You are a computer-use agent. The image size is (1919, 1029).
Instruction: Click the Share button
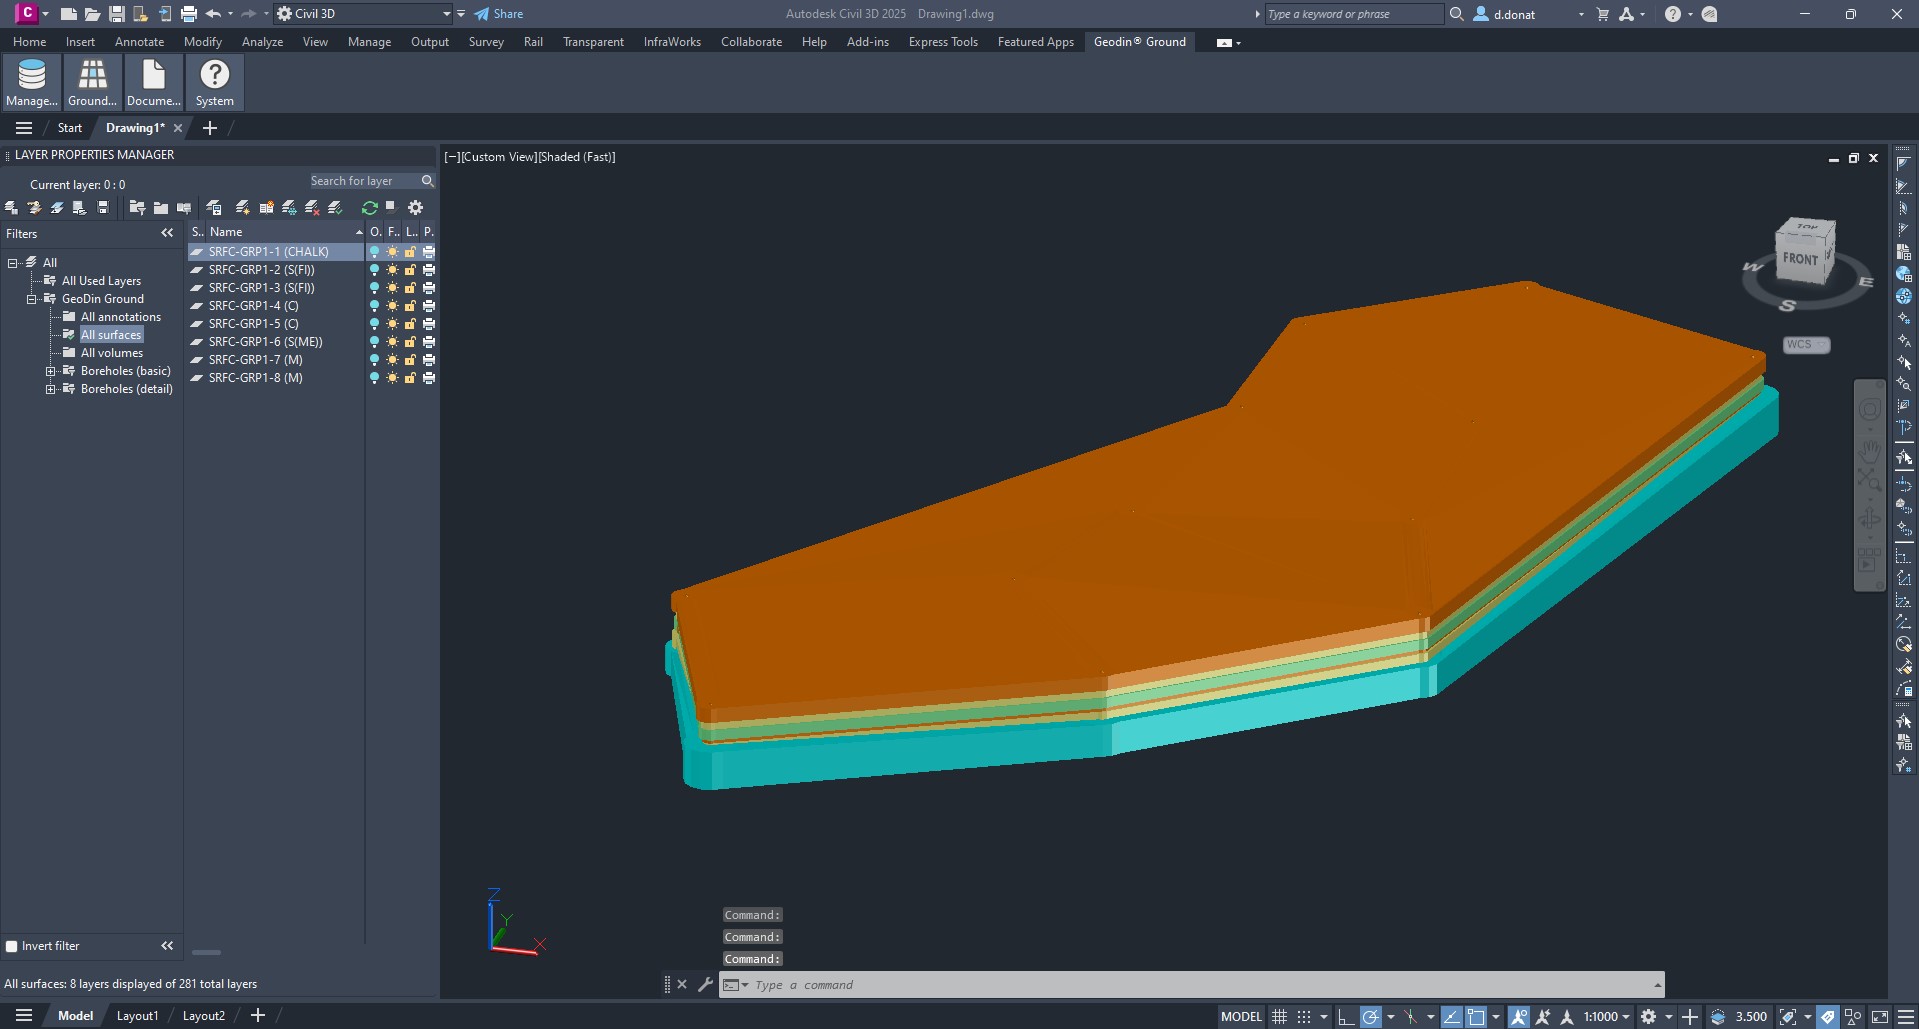[x=498, y=14]
